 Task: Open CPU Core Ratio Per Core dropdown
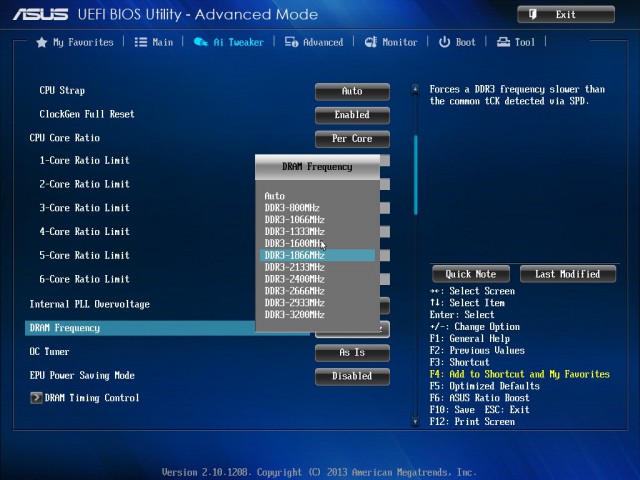click(x=352, y=139)
